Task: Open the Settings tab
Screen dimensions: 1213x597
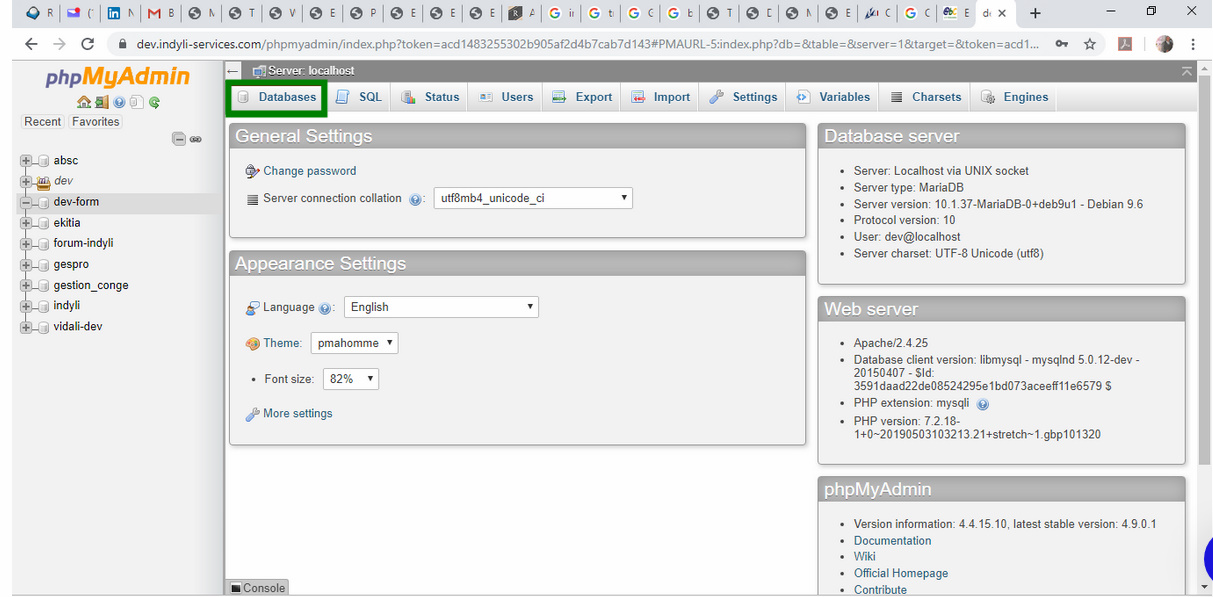Action: pyautogui.click(x=743, y=97)
